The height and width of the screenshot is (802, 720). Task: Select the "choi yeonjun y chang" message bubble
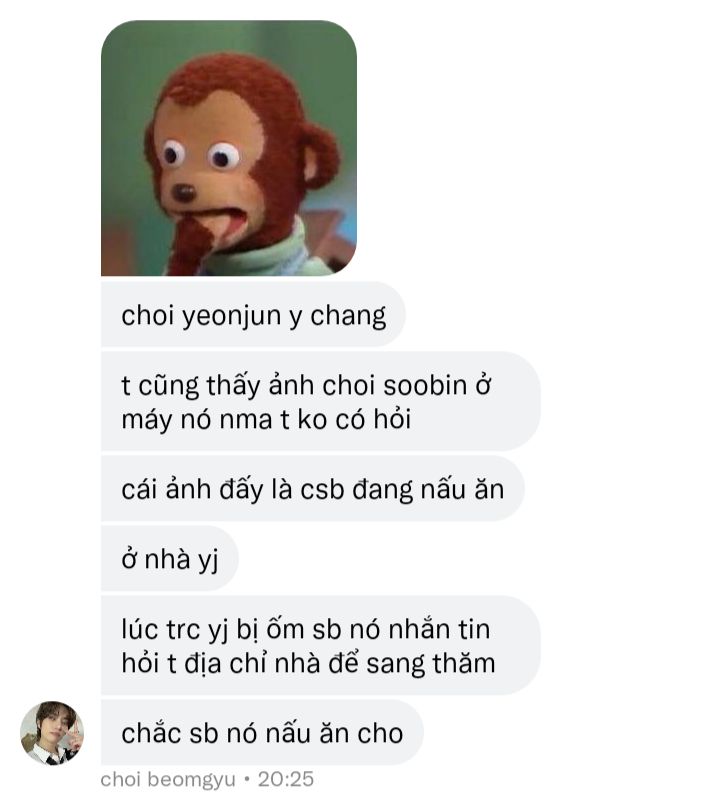coord(253,314)
